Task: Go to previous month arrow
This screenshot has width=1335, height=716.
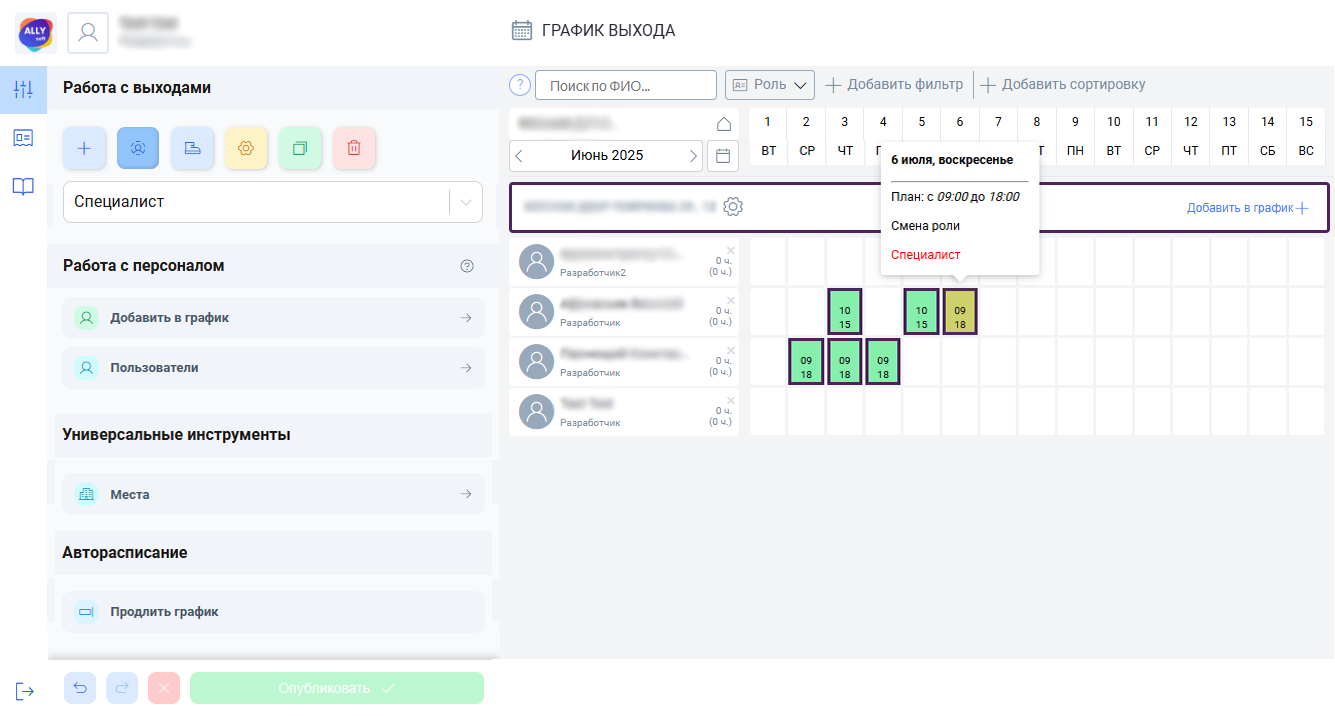Action: click(x=519, y=156)
